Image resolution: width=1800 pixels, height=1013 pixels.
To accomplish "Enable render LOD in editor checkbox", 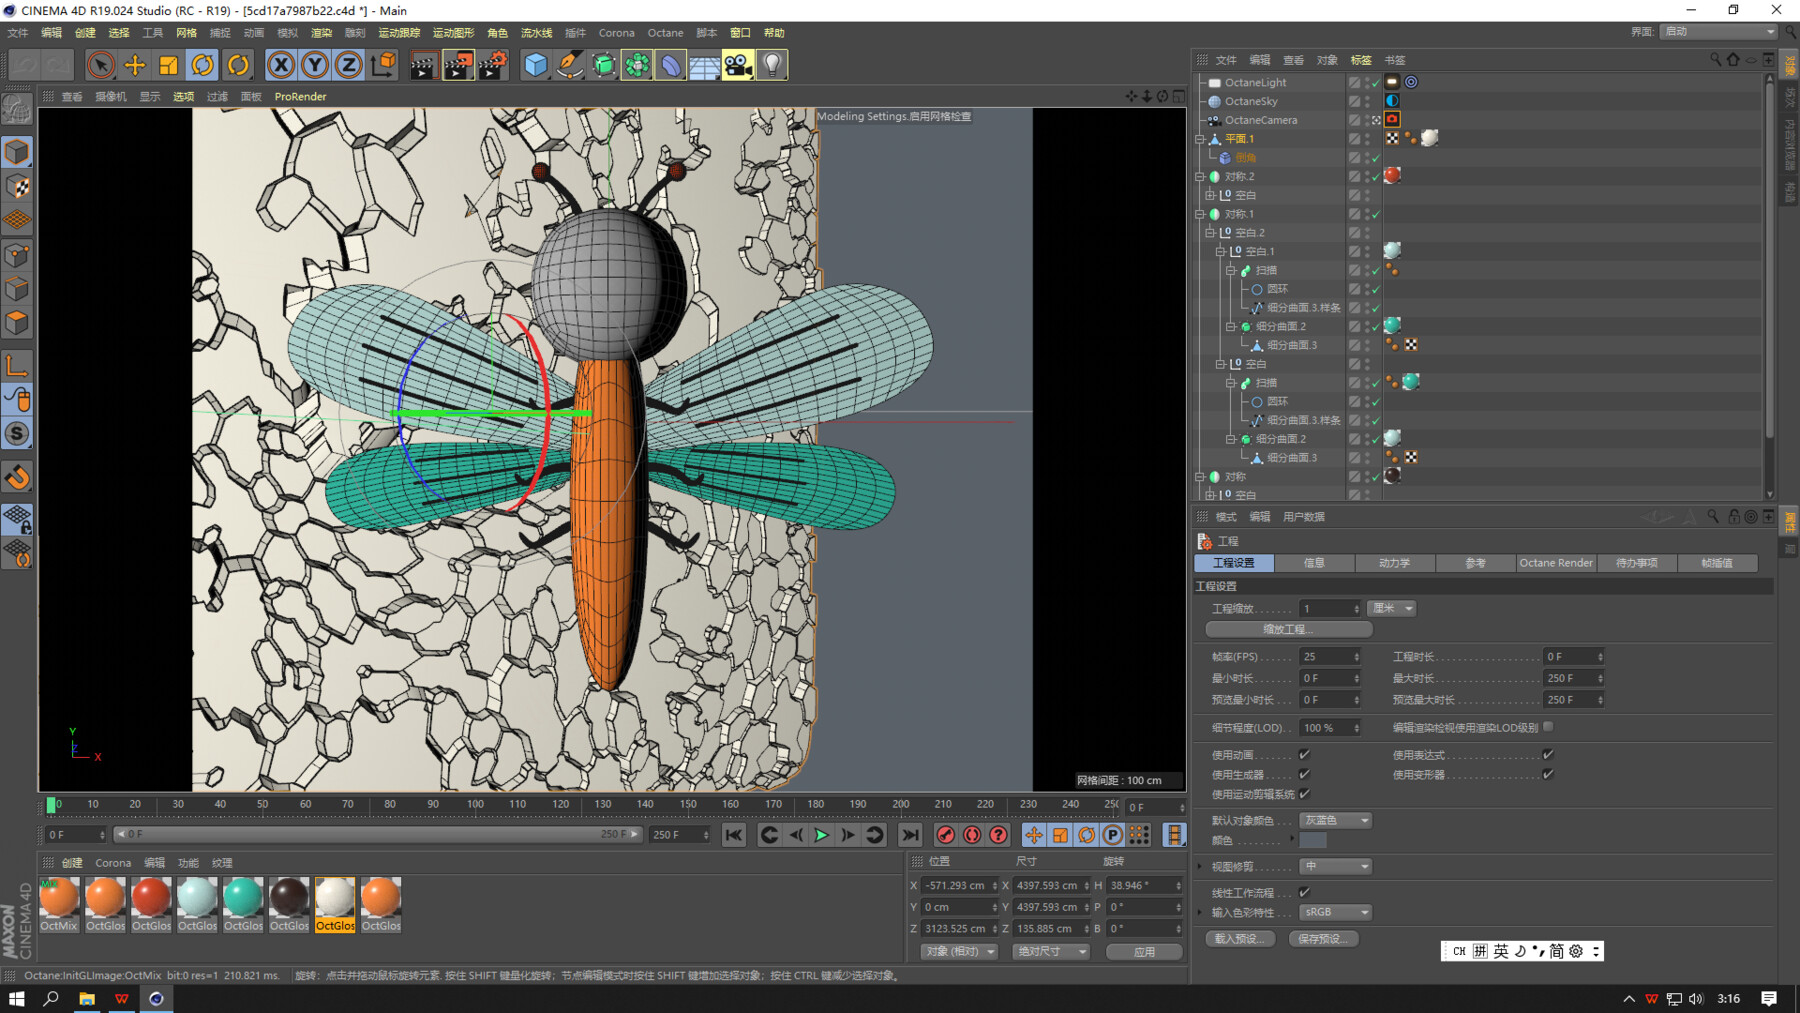I will click(x=1548, y=727).
